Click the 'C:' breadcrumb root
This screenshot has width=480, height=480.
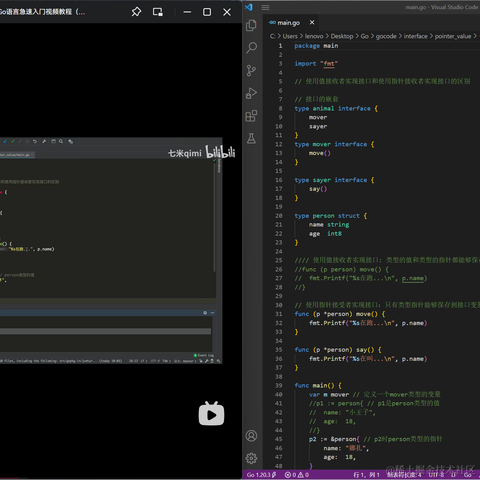[x=272, y=36]
